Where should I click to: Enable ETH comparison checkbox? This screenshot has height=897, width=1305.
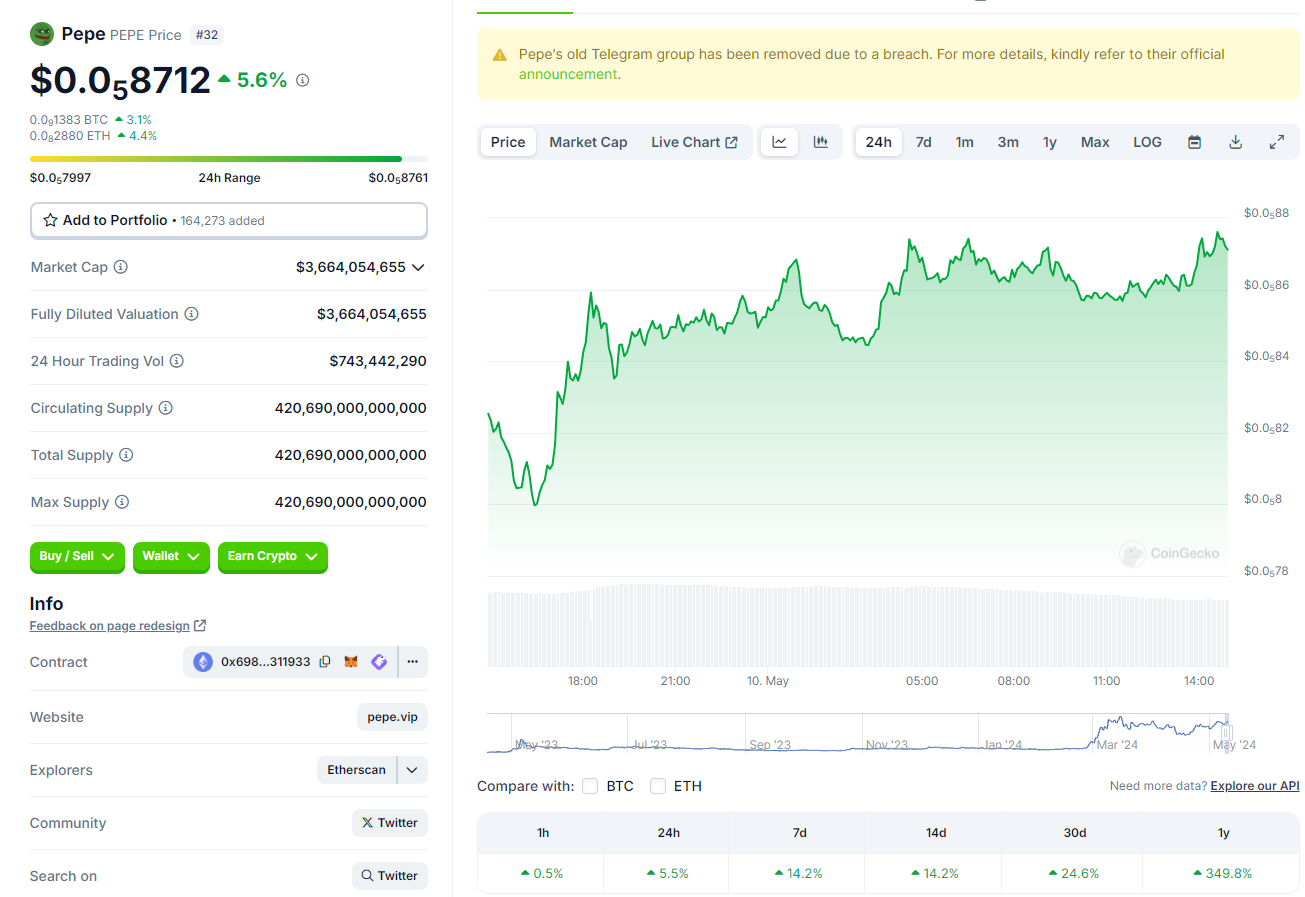[658, 786]
